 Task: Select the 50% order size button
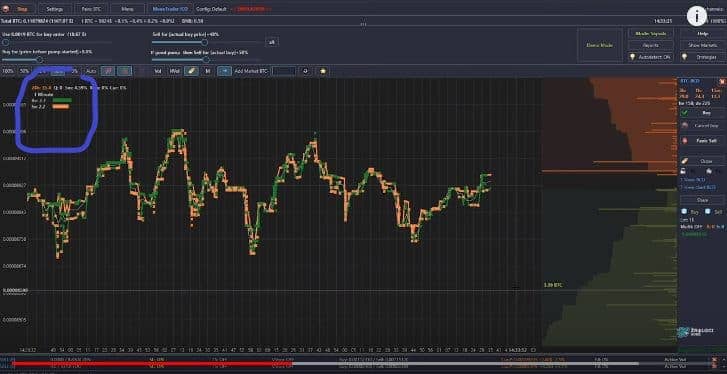[25, 71]
